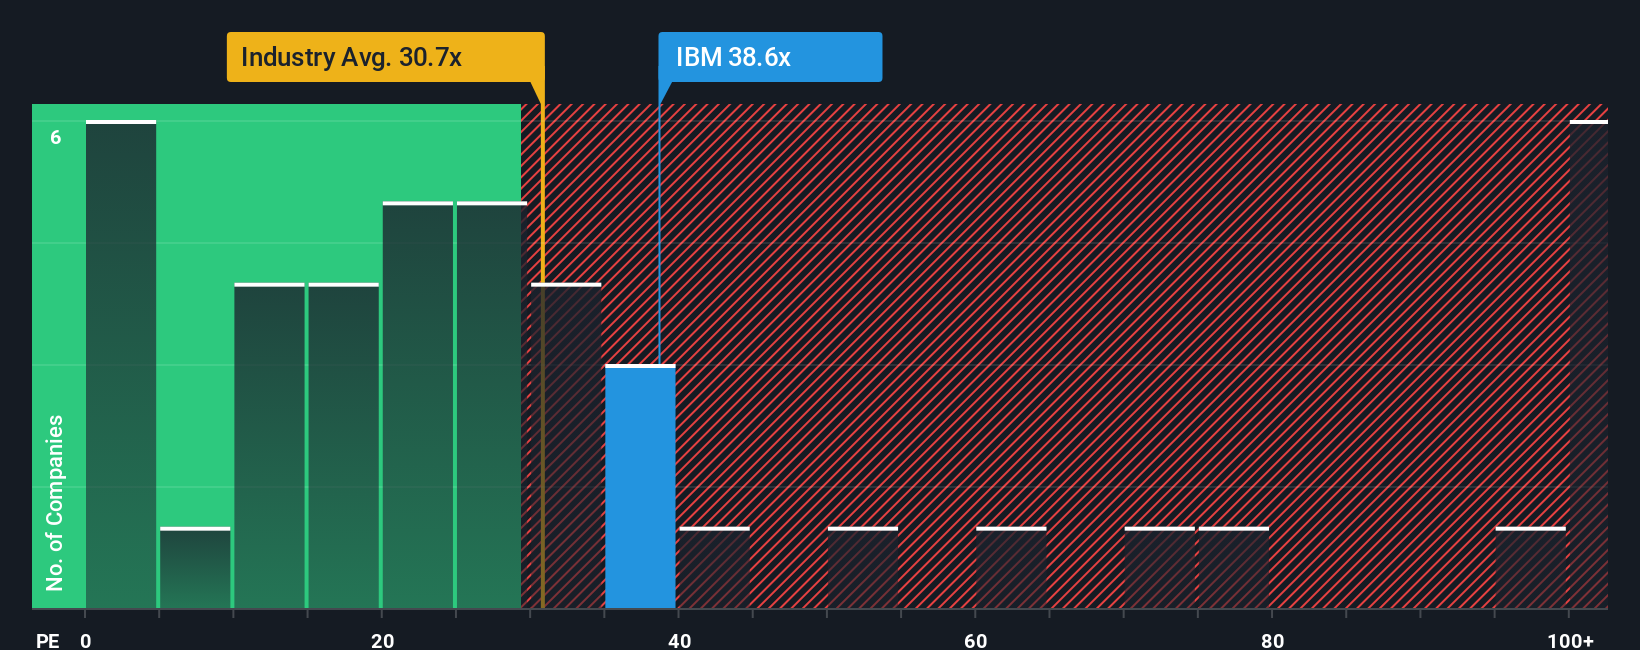
Task: Click the PE axis label
Action: pyautogui.click(x=48, y=640)
